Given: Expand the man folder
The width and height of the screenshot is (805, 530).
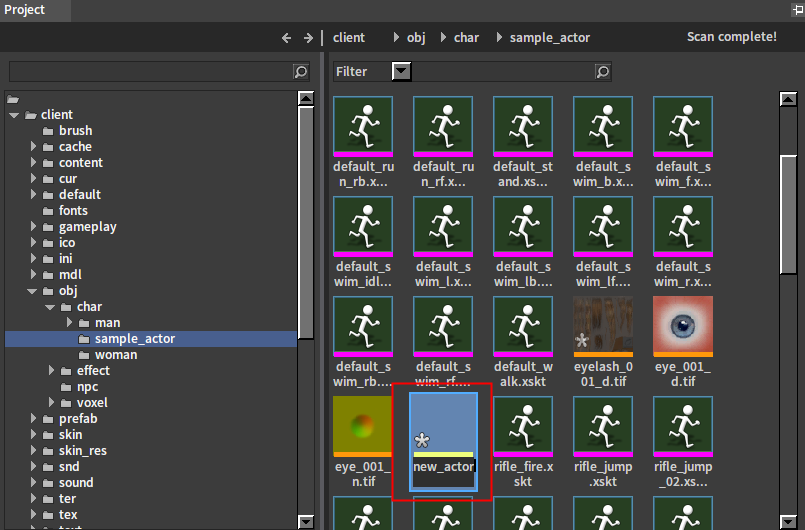Looking at the screenshot, I should [69, 323].
